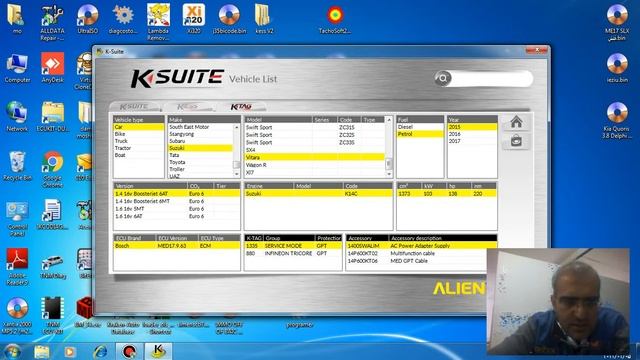Select year 2016
640x360 pixels.
pyautogui.click(x=472, y=134)
